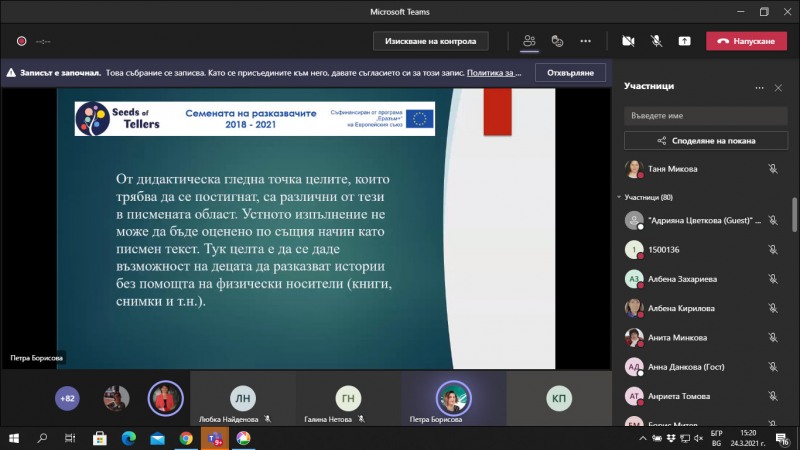Close the Участници side panel
This screenshot has height=450, width=800.
[x=779, y=87]
